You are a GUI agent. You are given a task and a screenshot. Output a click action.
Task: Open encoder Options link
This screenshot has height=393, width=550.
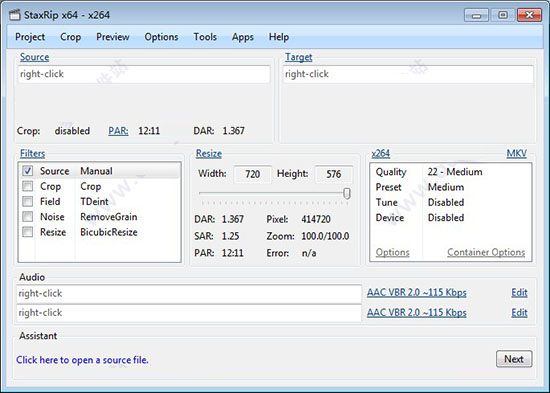[x=393, y=252]
